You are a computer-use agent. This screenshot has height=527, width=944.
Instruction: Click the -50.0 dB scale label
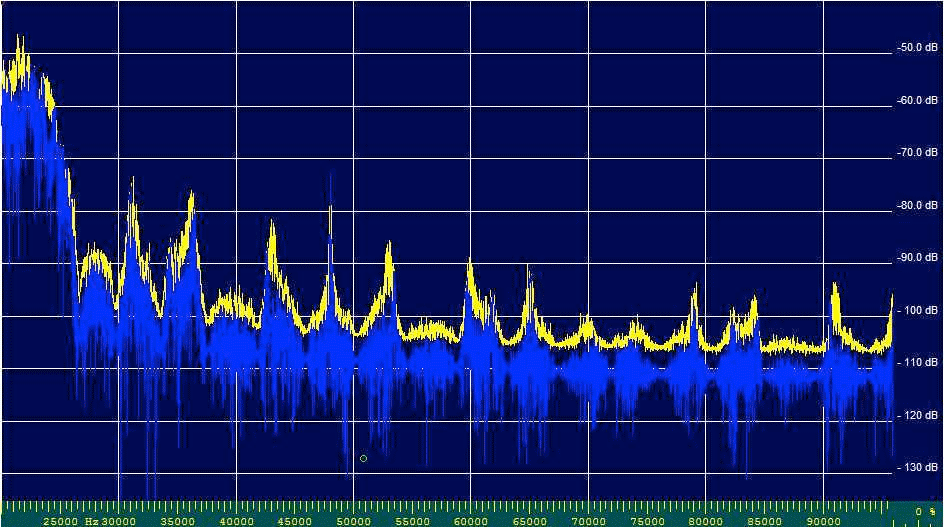(917, 47)
